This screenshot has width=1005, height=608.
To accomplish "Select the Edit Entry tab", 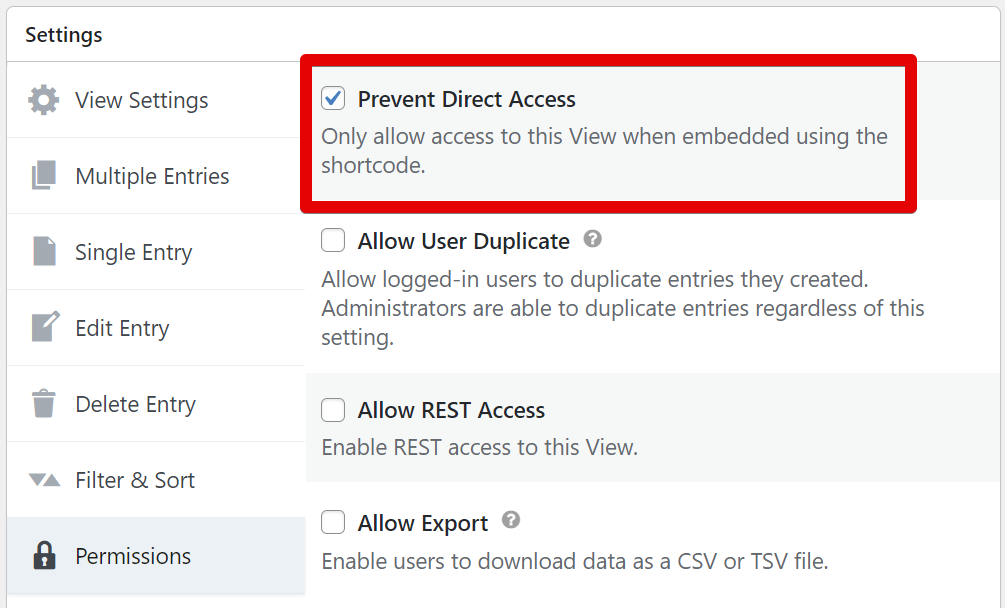I will pyautogui.click(x=122, y=328).
